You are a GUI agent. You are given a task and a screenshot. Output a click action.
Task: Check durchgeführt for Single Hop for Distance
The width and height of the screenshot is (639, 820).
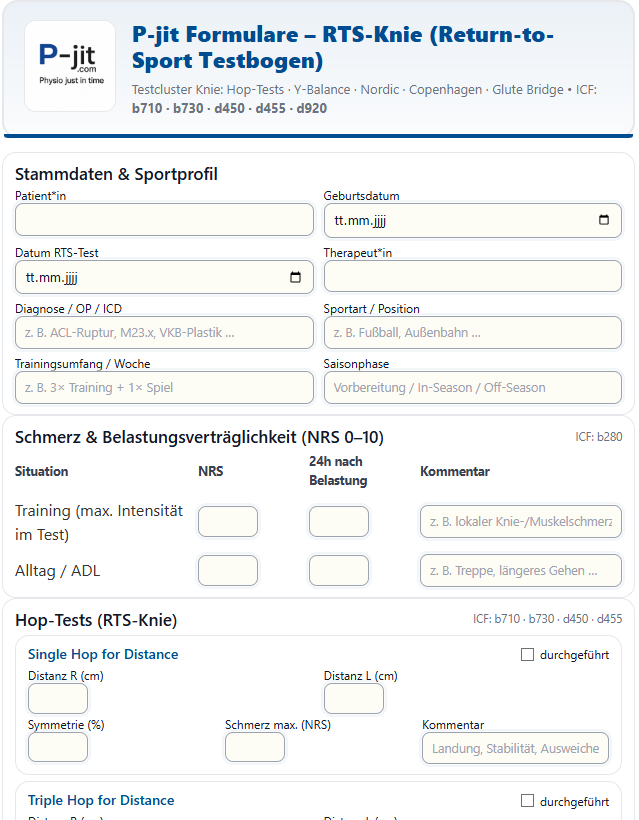(527, 655)
